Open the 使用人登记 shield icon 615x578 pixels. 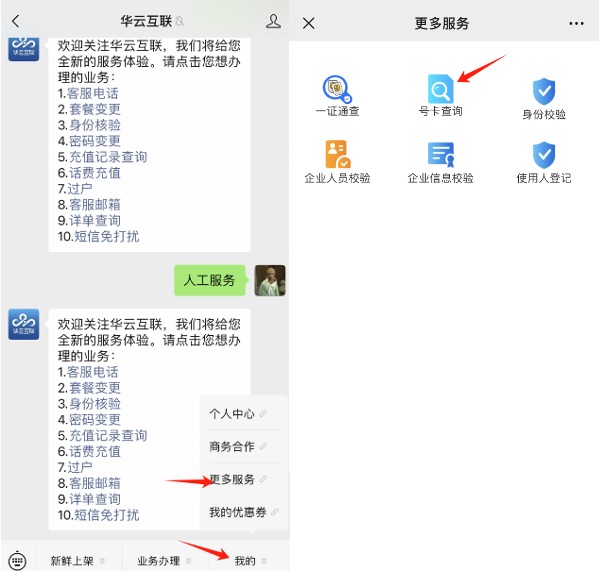pos(544,155)
